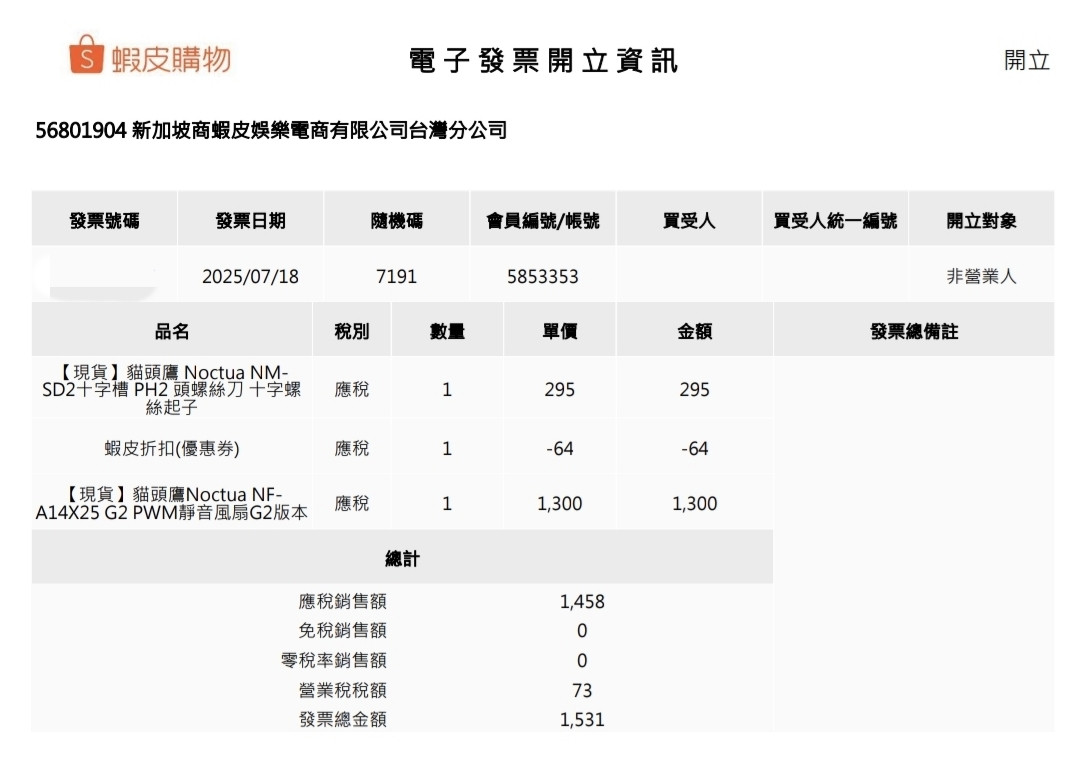Click the 免稅銷售額 label
Image resolution: width=1080 pixels, height=760 pixels.
342,630
